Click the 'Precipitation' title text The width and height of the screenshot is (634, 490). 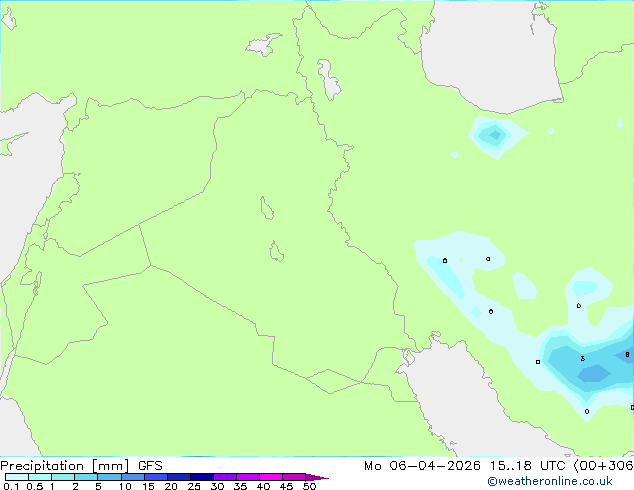[x=42, y=466]
